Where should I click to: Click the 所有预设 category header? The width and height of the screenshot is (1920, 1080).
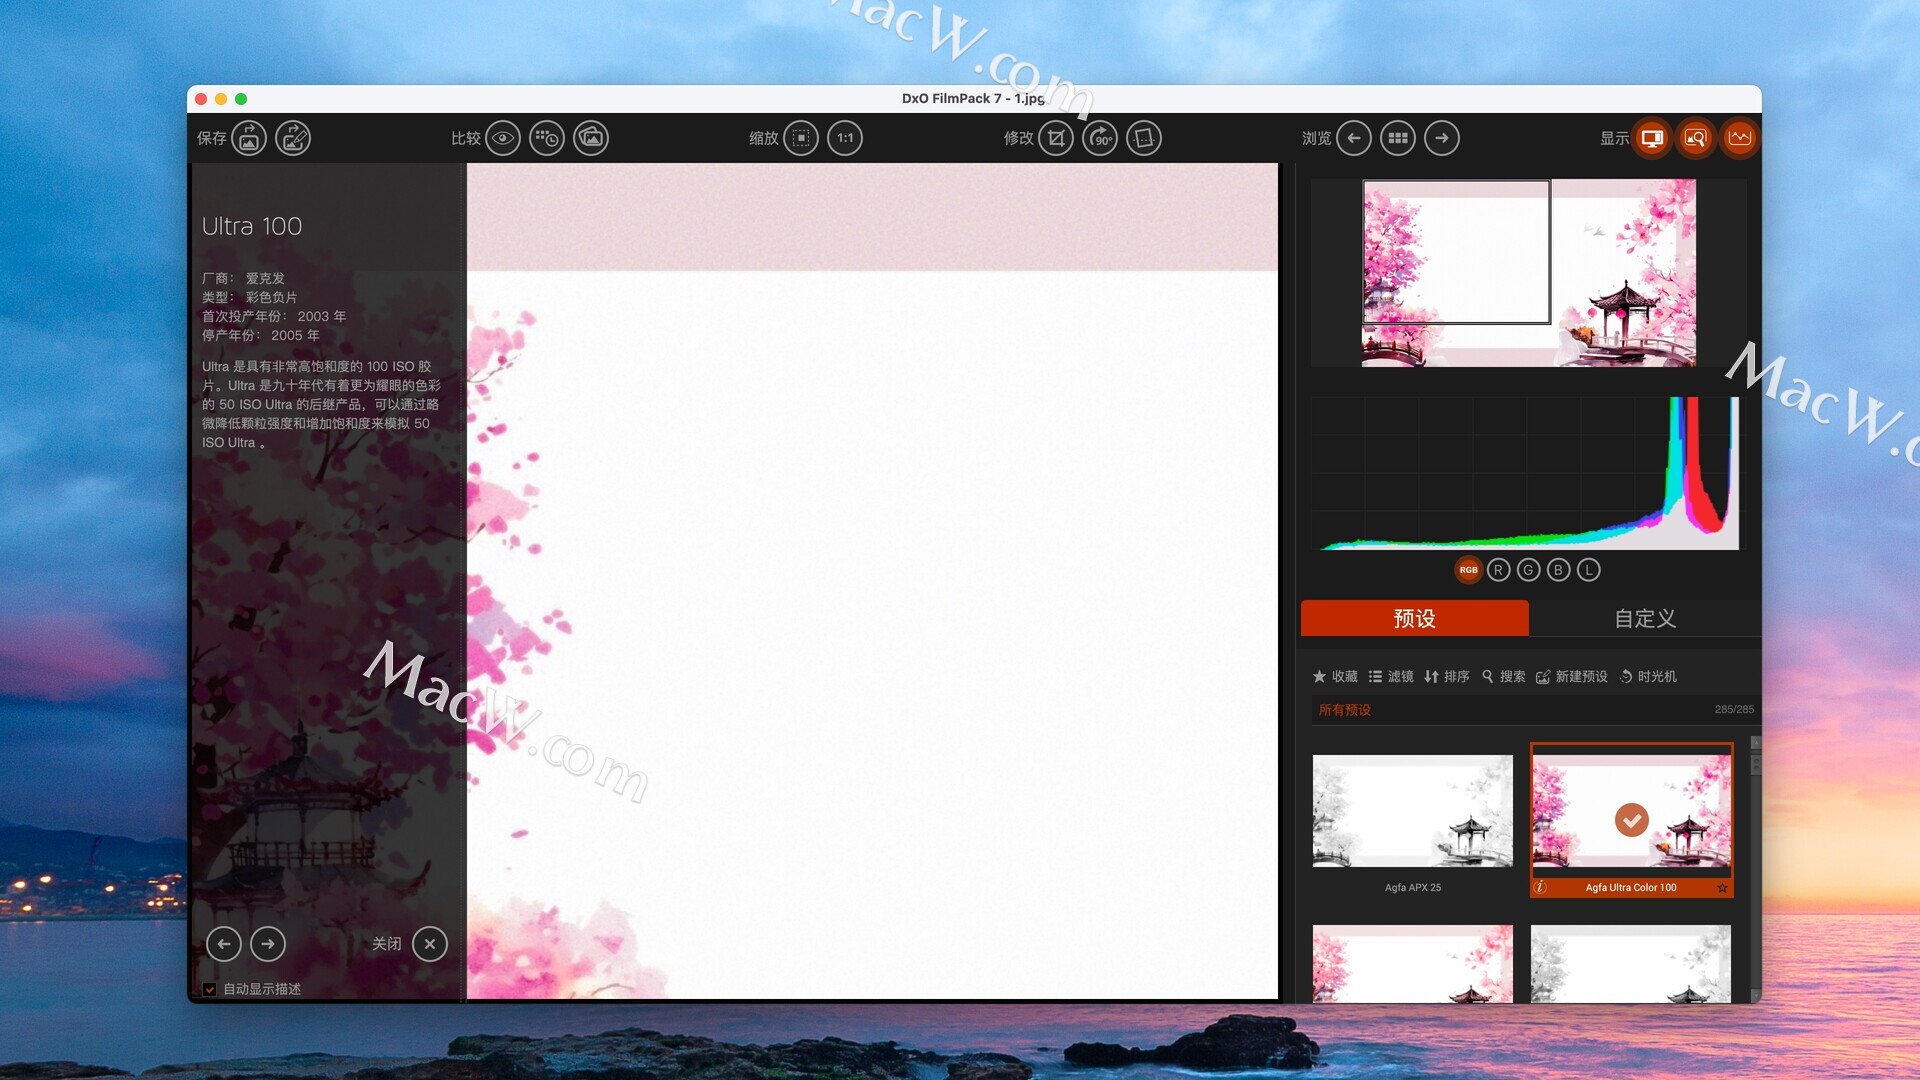pyautogui.click(x=1344, y=710)
